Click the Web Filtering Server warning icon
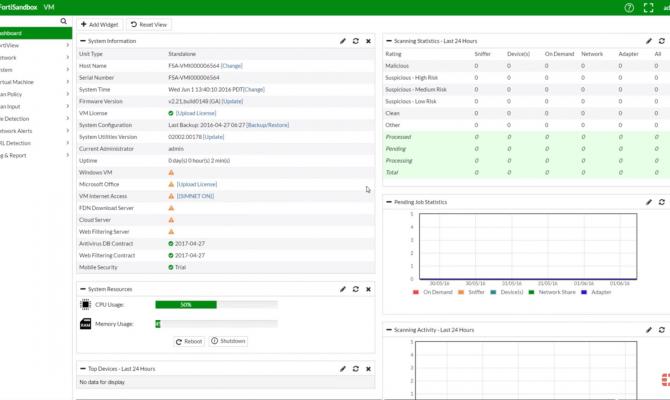 (x=171, y=232)
